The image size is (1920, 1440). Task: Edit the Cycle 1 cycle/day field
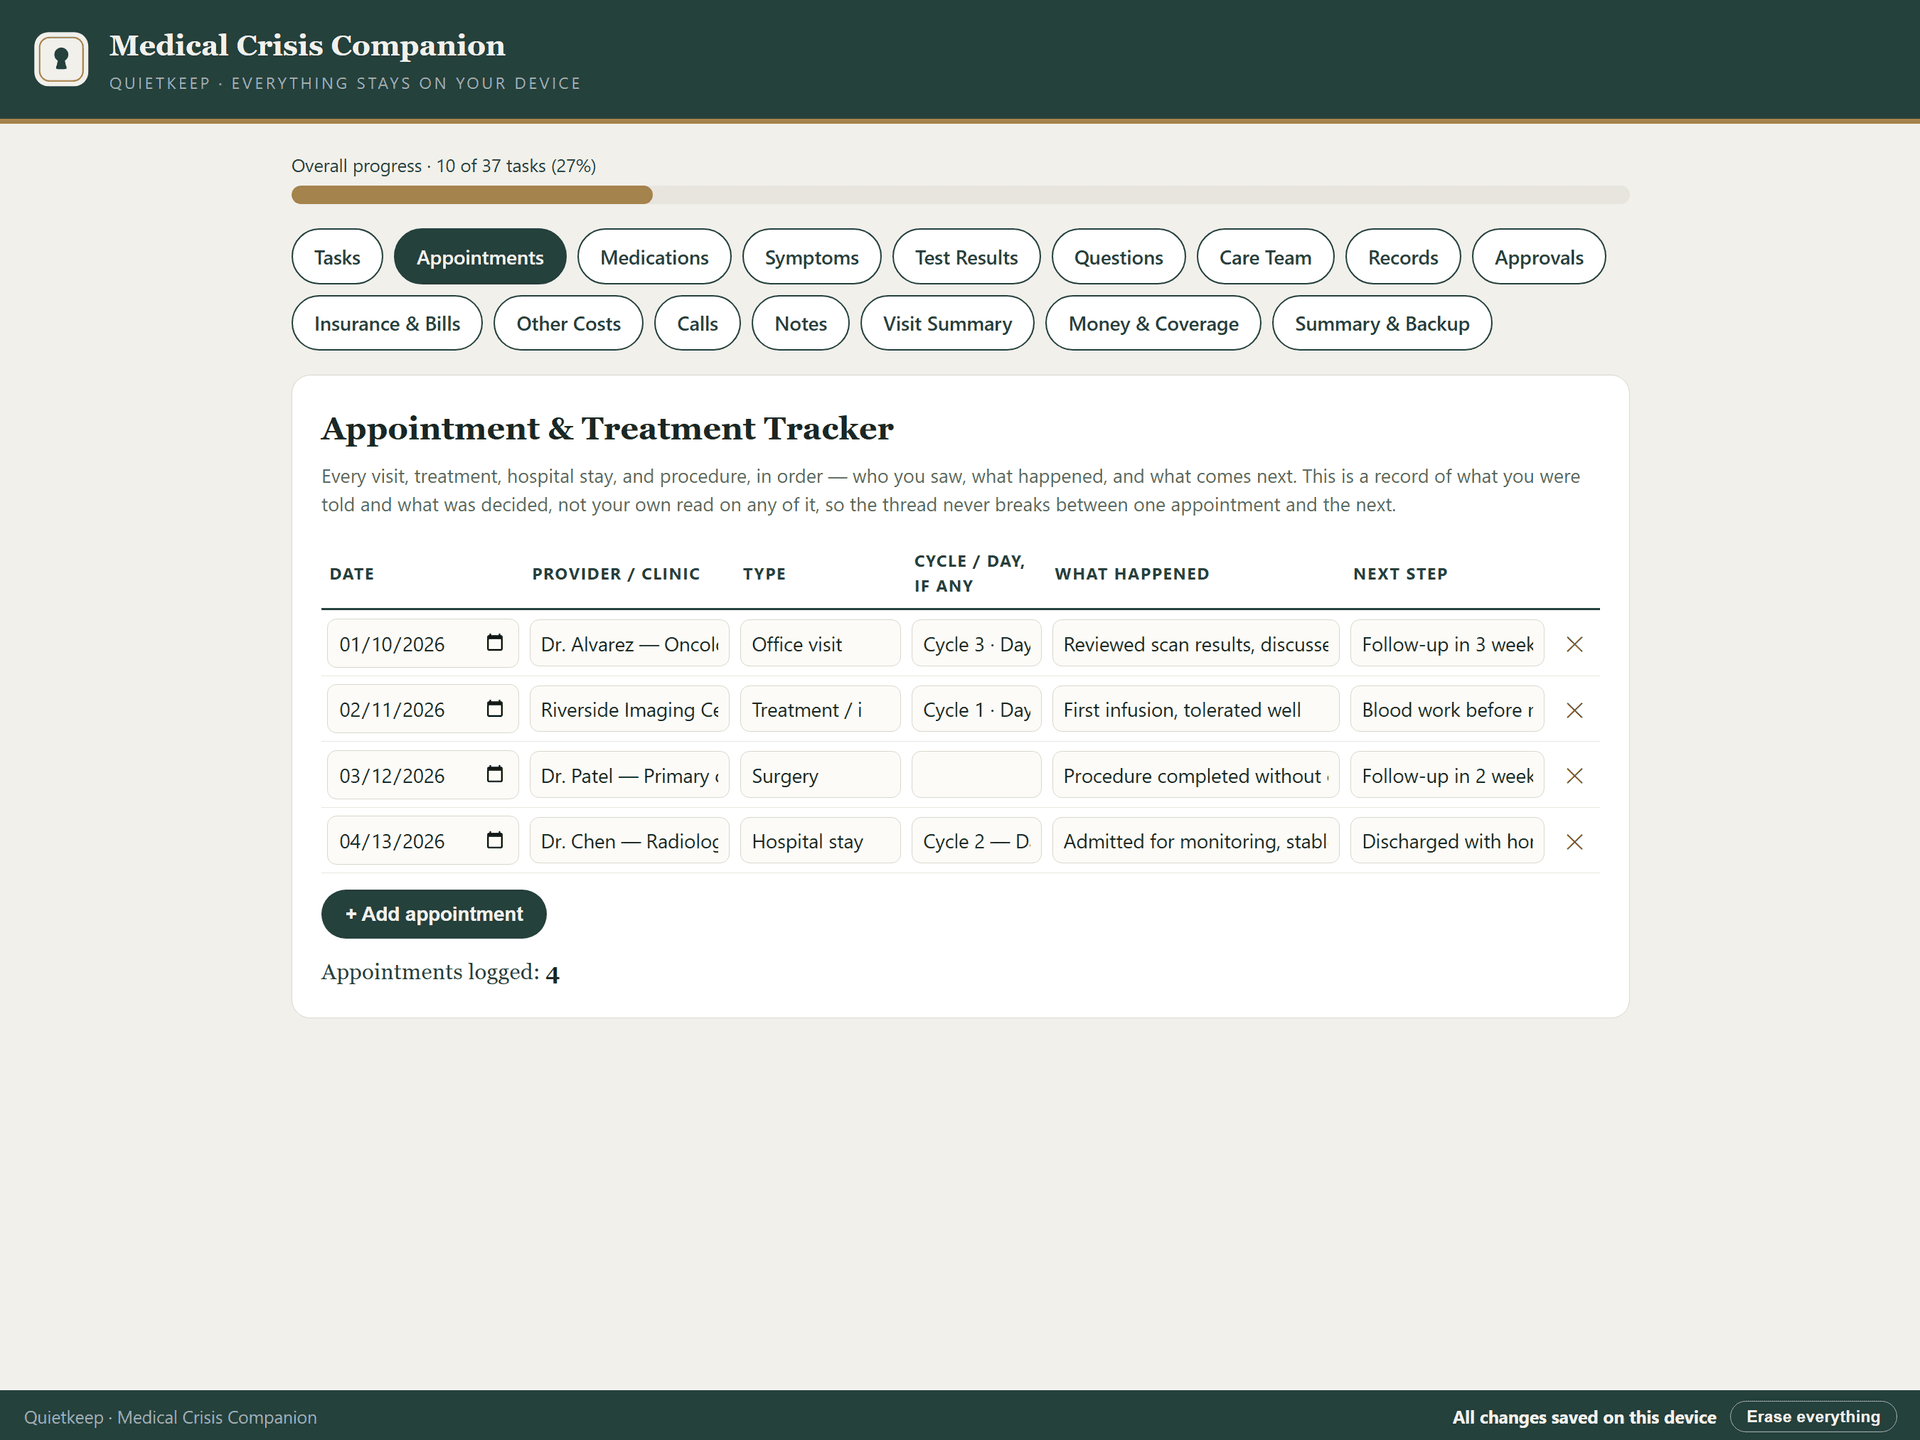click(x=976, y=710)
